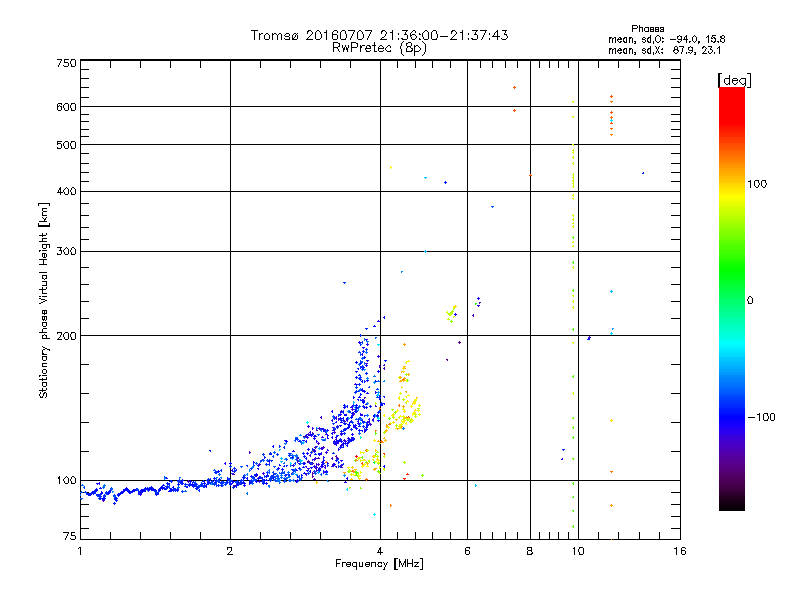Click the x-axis tick label '6'
This screenshot has width=800, height=600.
(467, 551)
